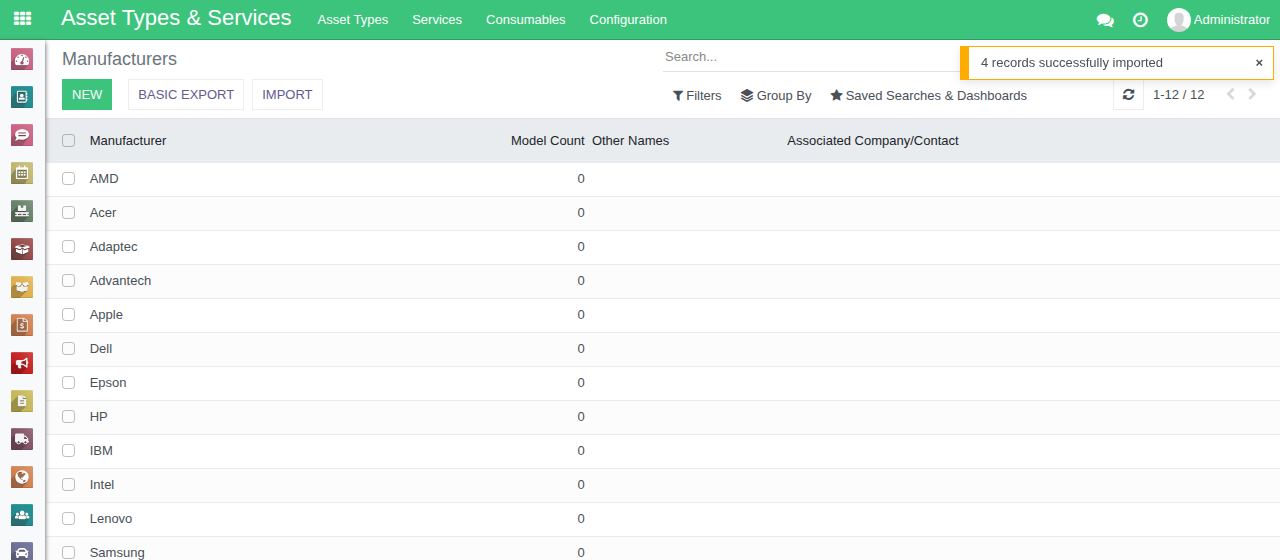Screen dimensions: 1280x560
Task: Tick the AMD row checkbox
Action: (x=68, y=179)
